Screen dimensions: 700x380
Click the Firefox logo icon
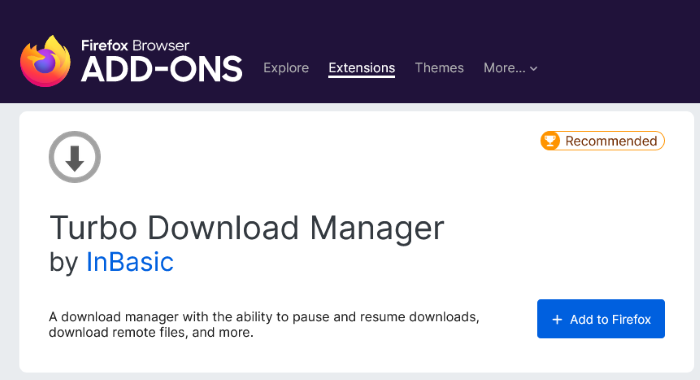[45, 61]
